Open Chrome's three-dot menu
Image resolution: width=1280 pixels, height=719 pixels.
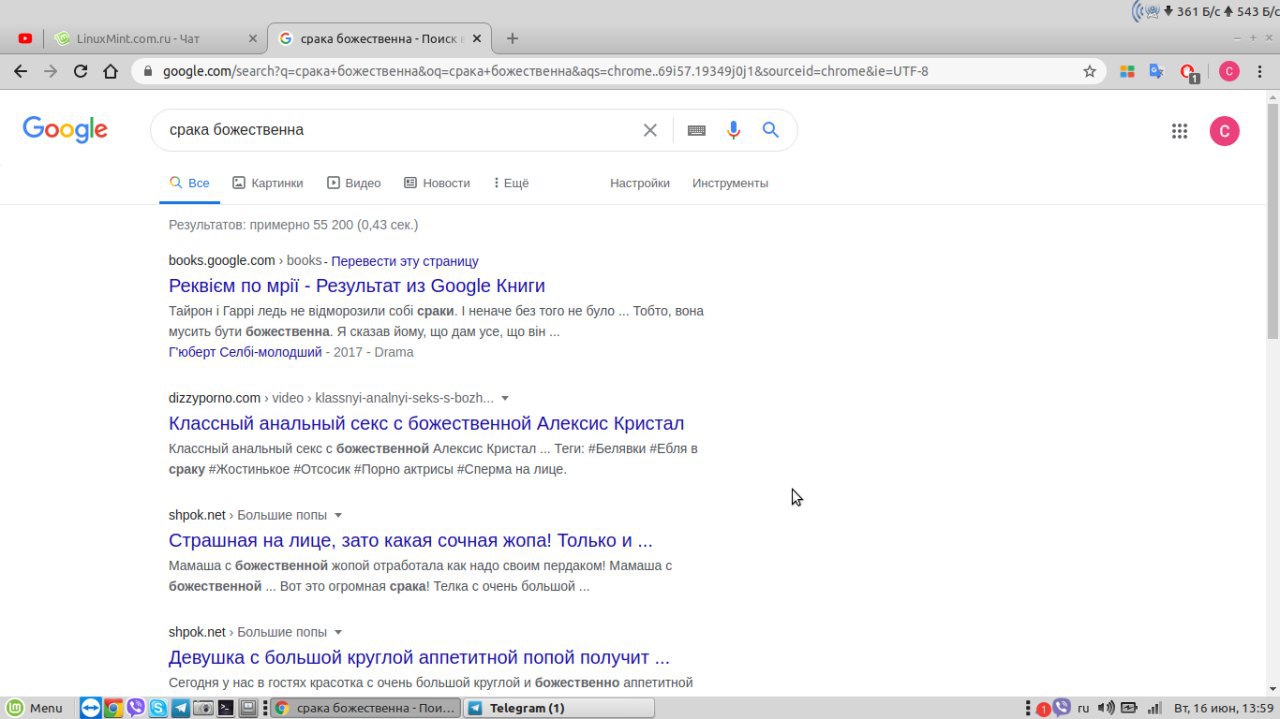click(1262, 71)
